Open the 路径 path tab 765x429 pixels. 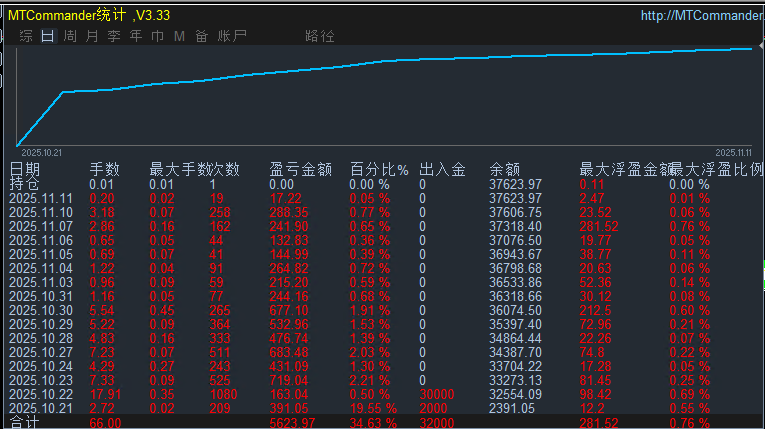(320, 36)
